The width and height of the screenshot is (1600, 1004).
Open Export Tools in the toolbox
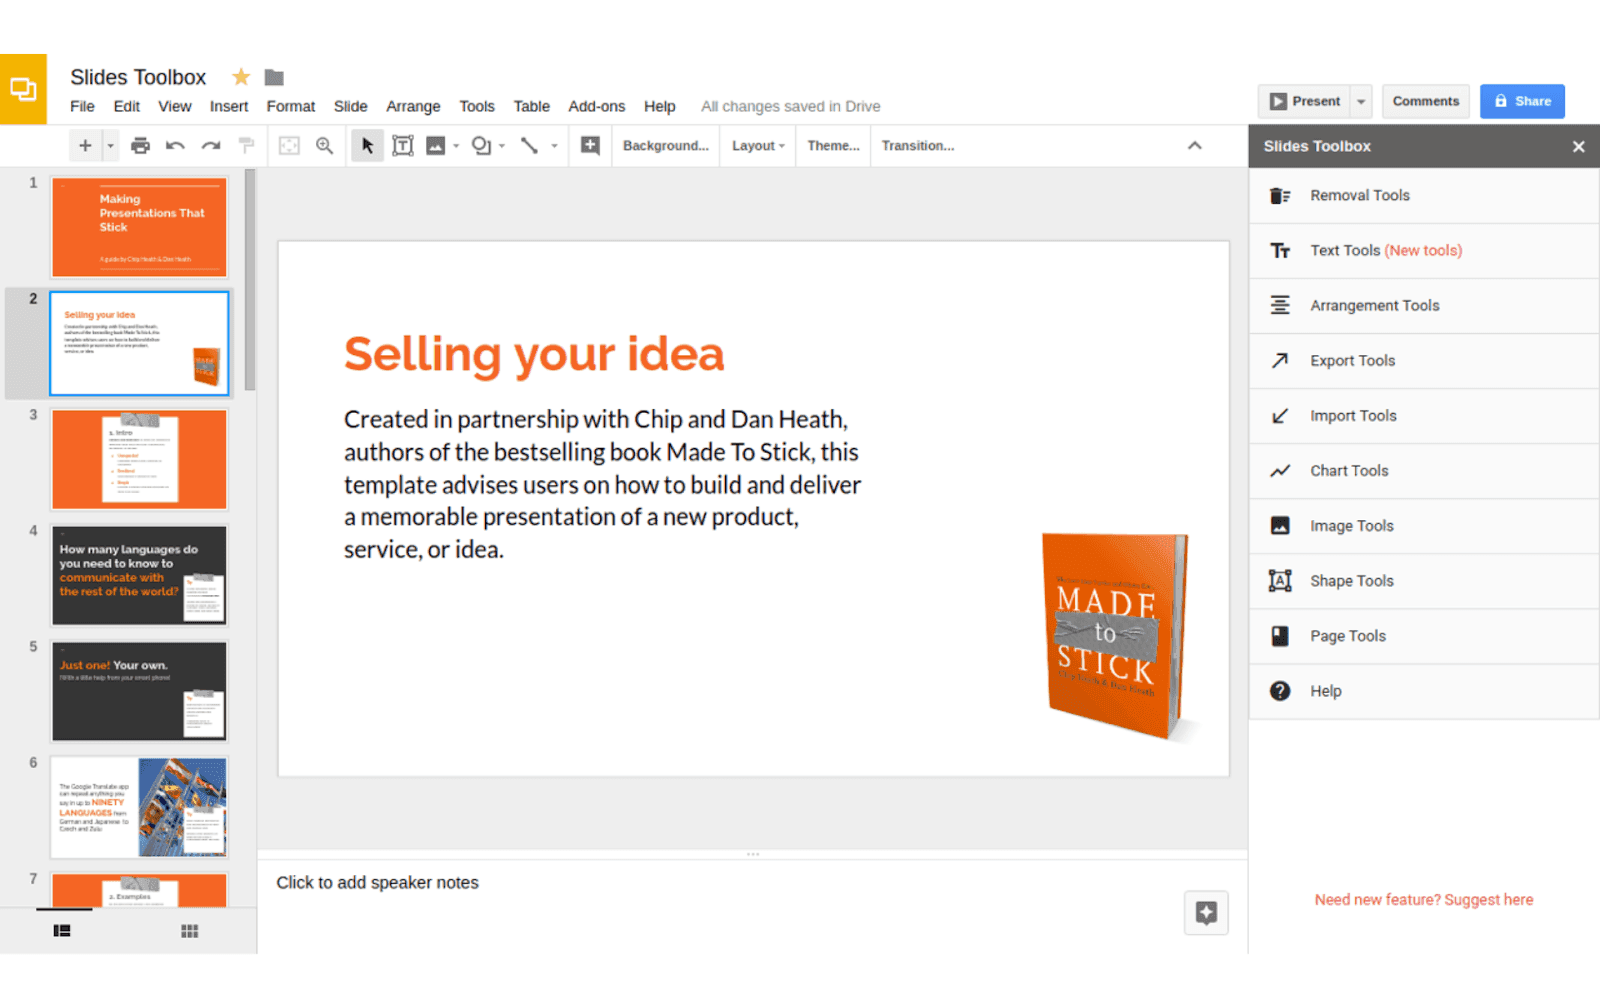1352,360
